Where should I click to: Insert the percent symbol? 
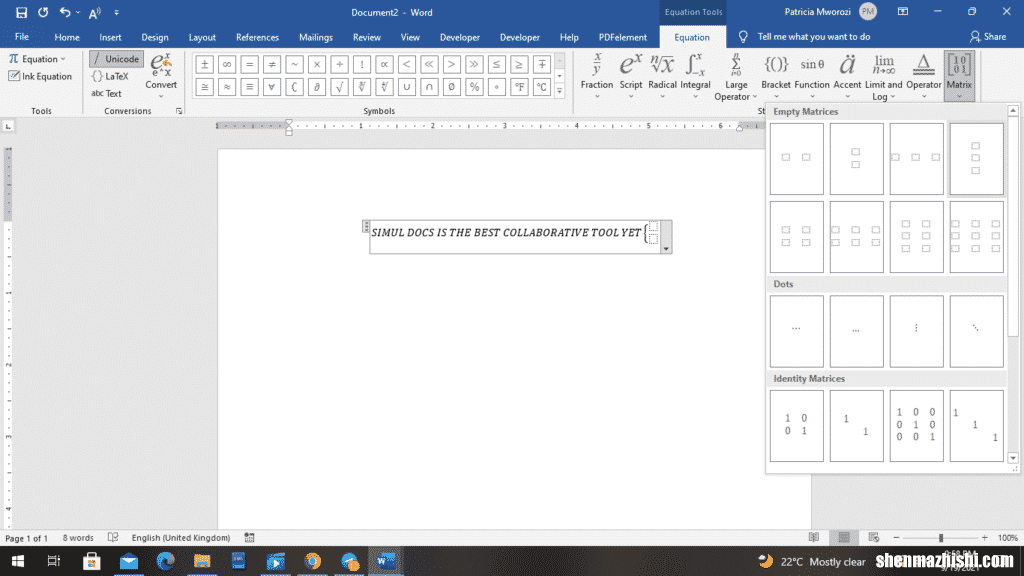click(474, 87)
